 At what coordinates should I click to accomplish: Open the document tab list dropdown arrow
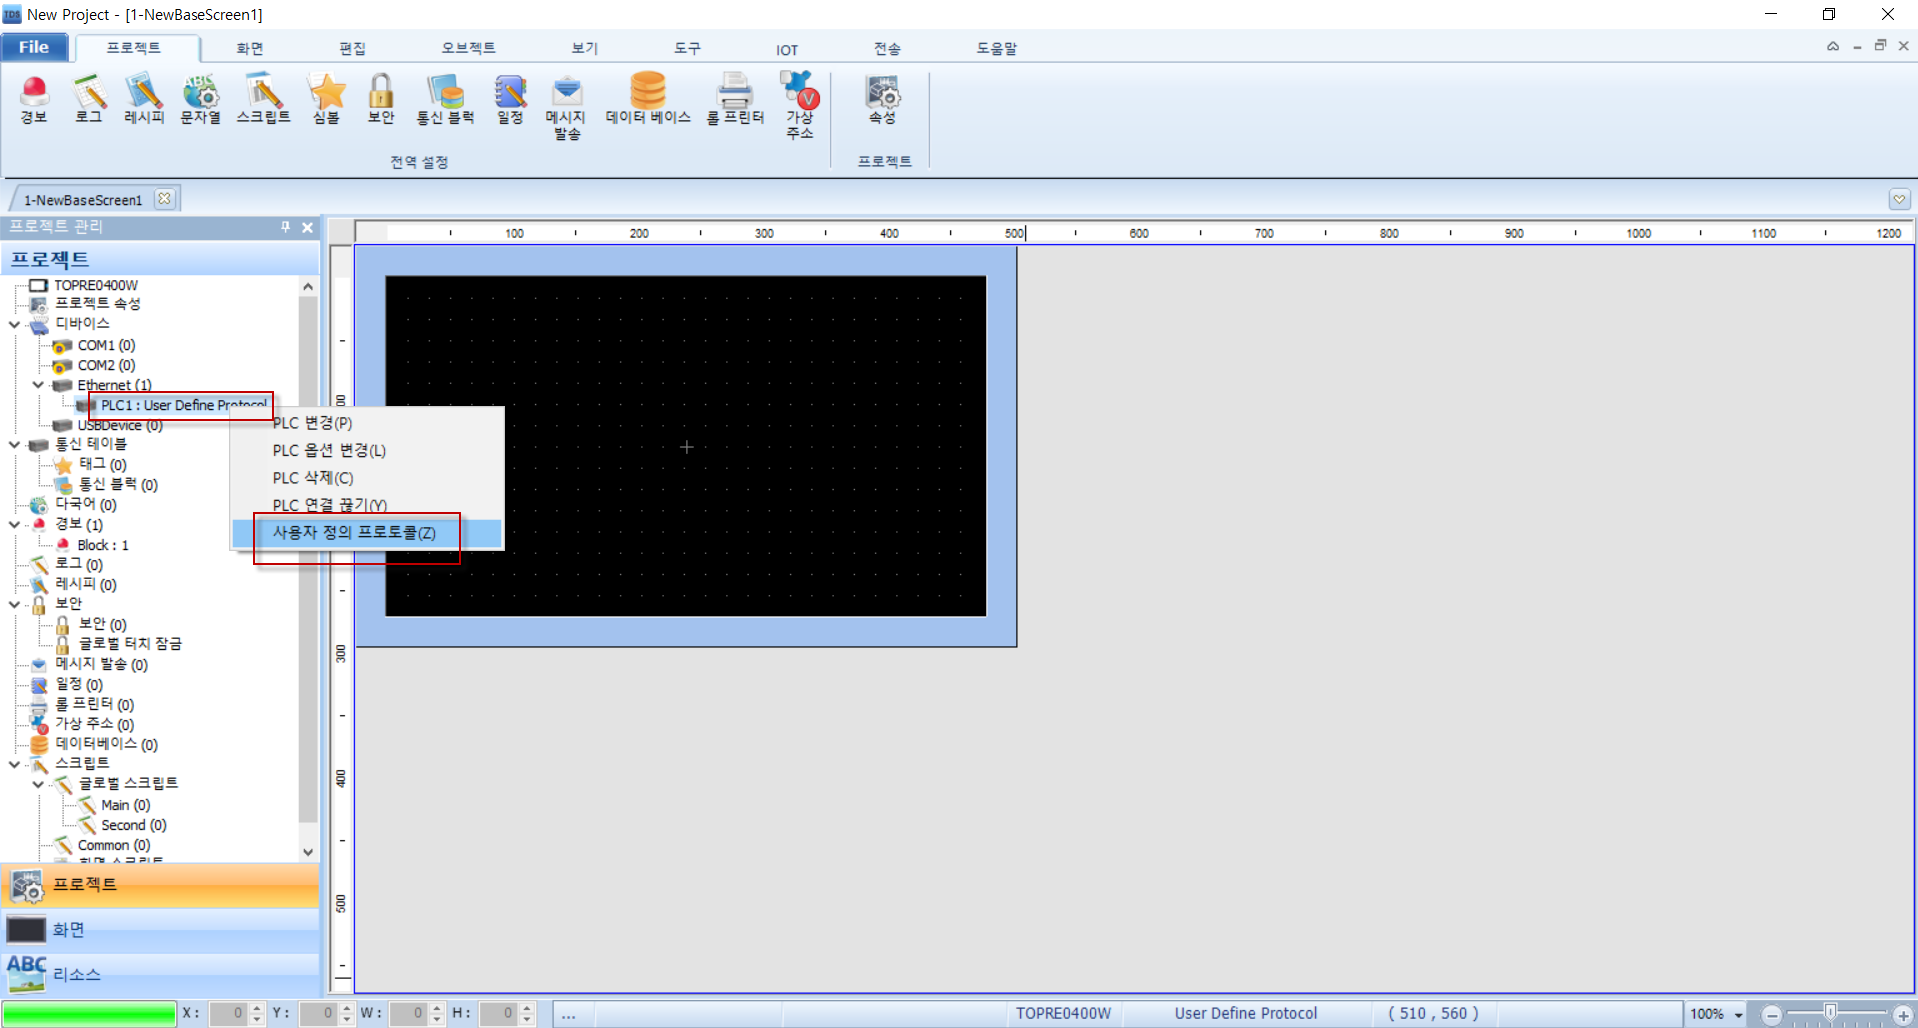pyautogui.click(x=1899, y=199)
